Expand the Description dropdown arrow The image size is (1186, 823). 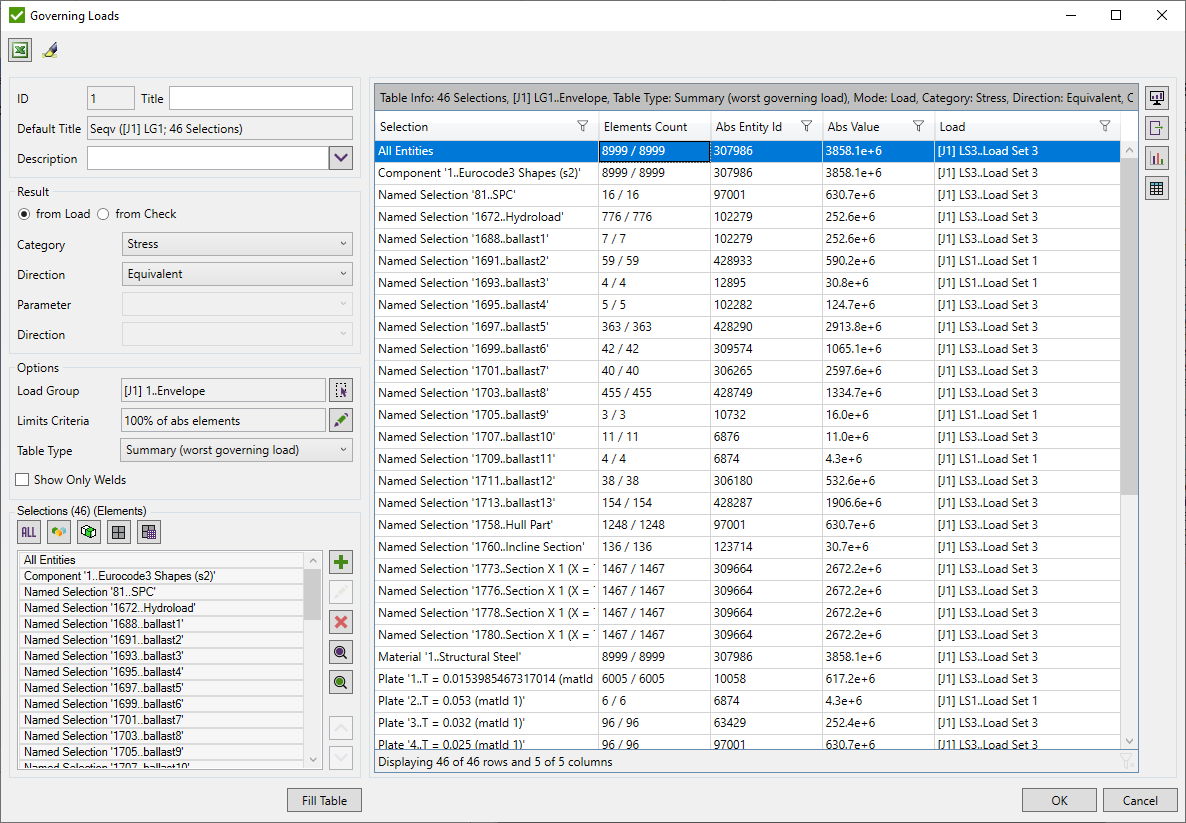click(341, 157)
